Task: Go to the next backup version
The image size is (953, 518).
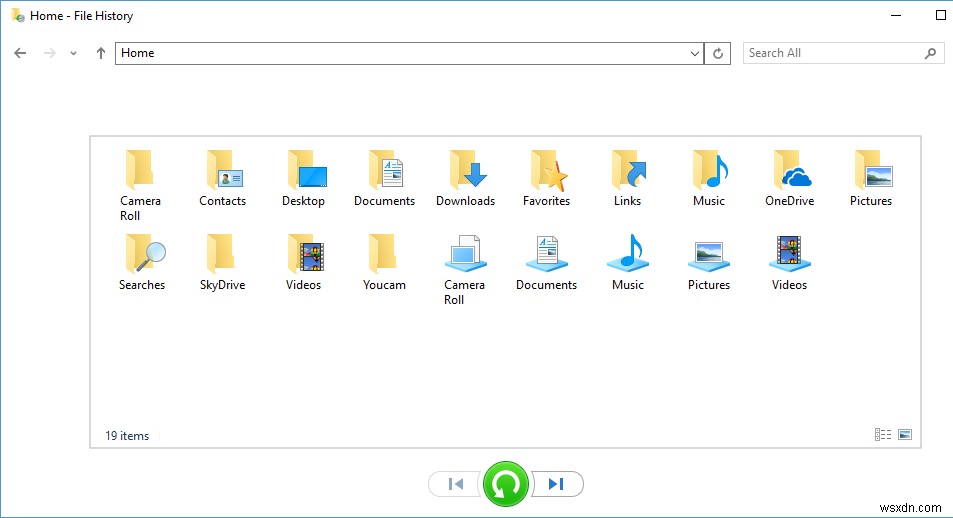Action: click(x=557, y=484)
